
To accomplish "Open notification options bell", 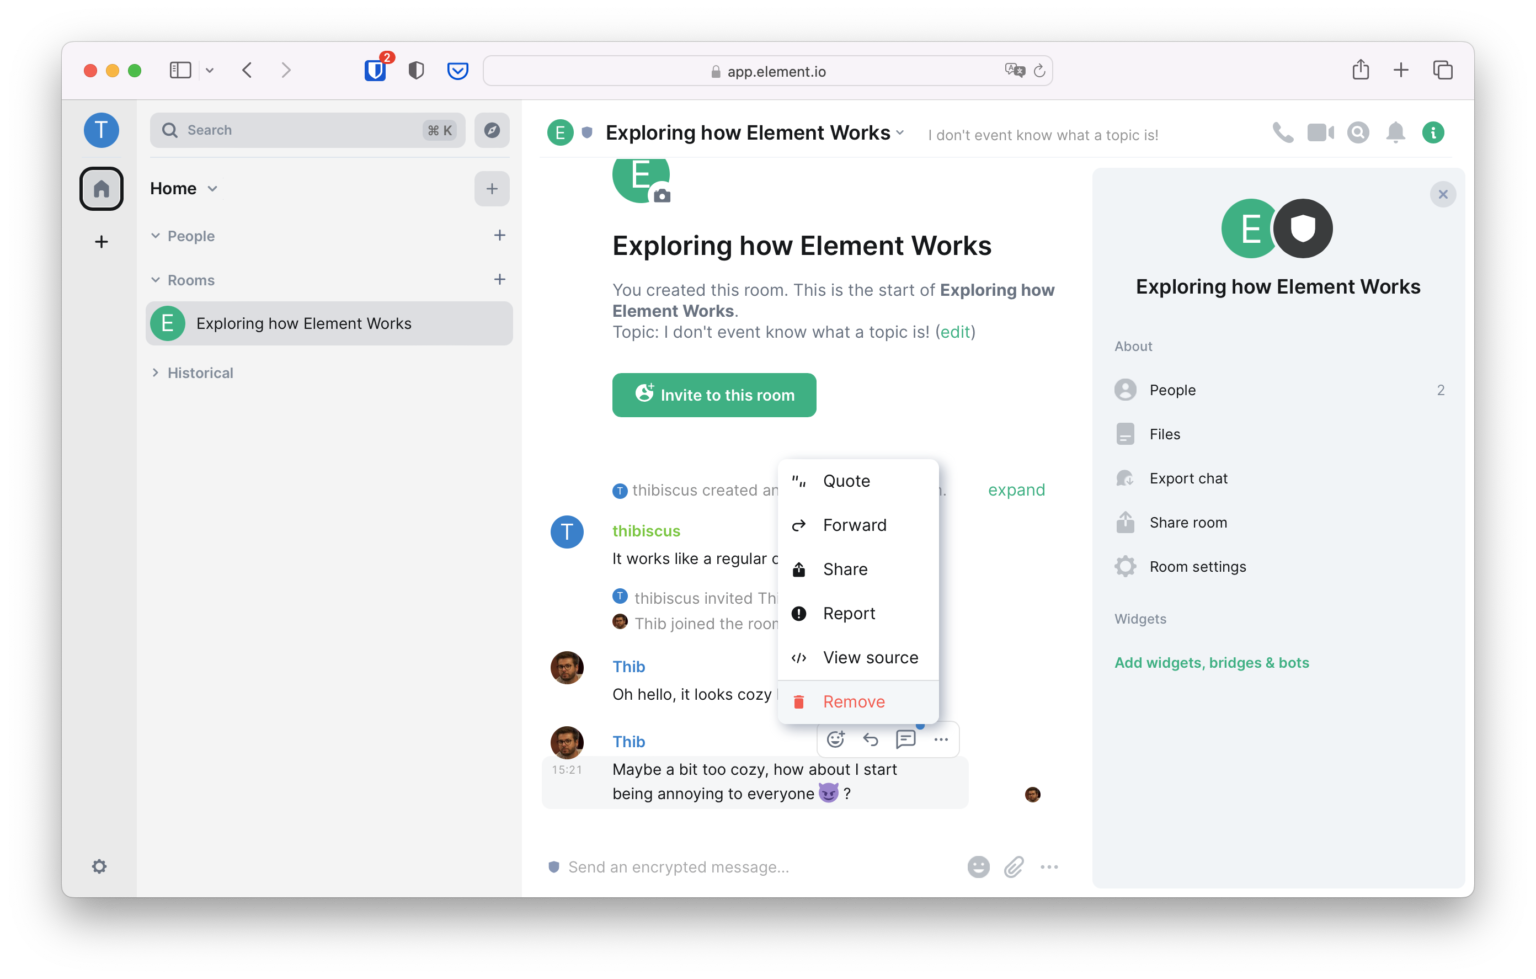I will (1396, 131).
